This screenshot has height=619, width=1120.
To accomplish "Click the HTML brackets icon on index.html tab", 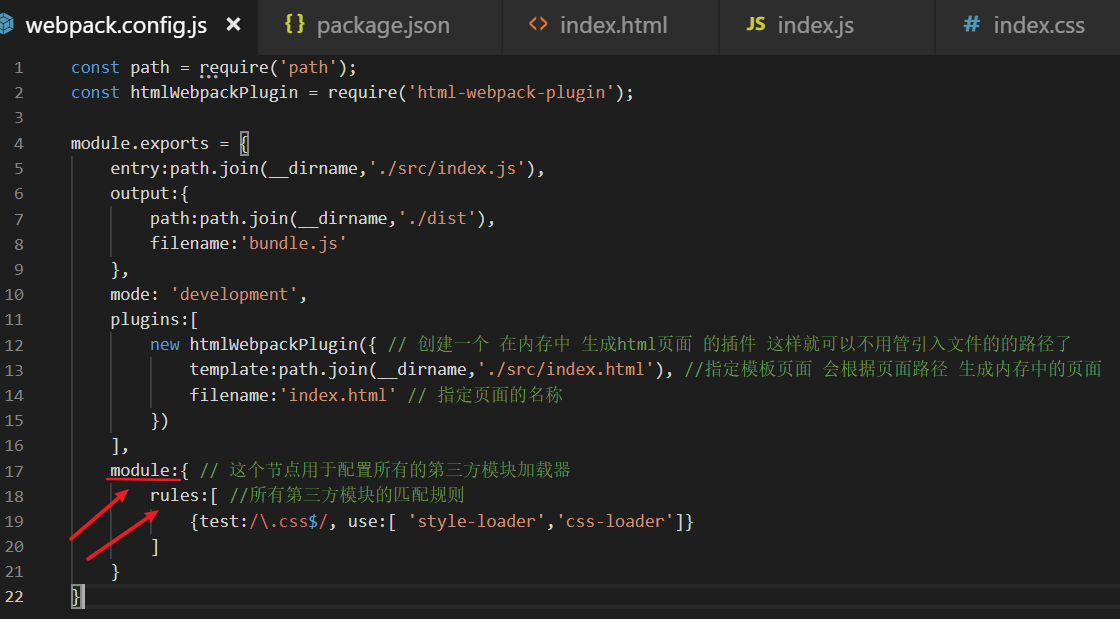I will (x=538, y=24).
